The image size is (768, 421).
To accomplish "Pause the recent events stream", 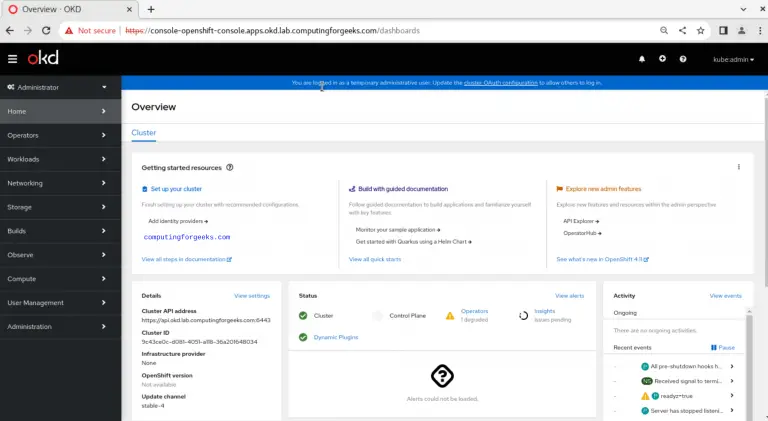I will click(x=723, y=347).
